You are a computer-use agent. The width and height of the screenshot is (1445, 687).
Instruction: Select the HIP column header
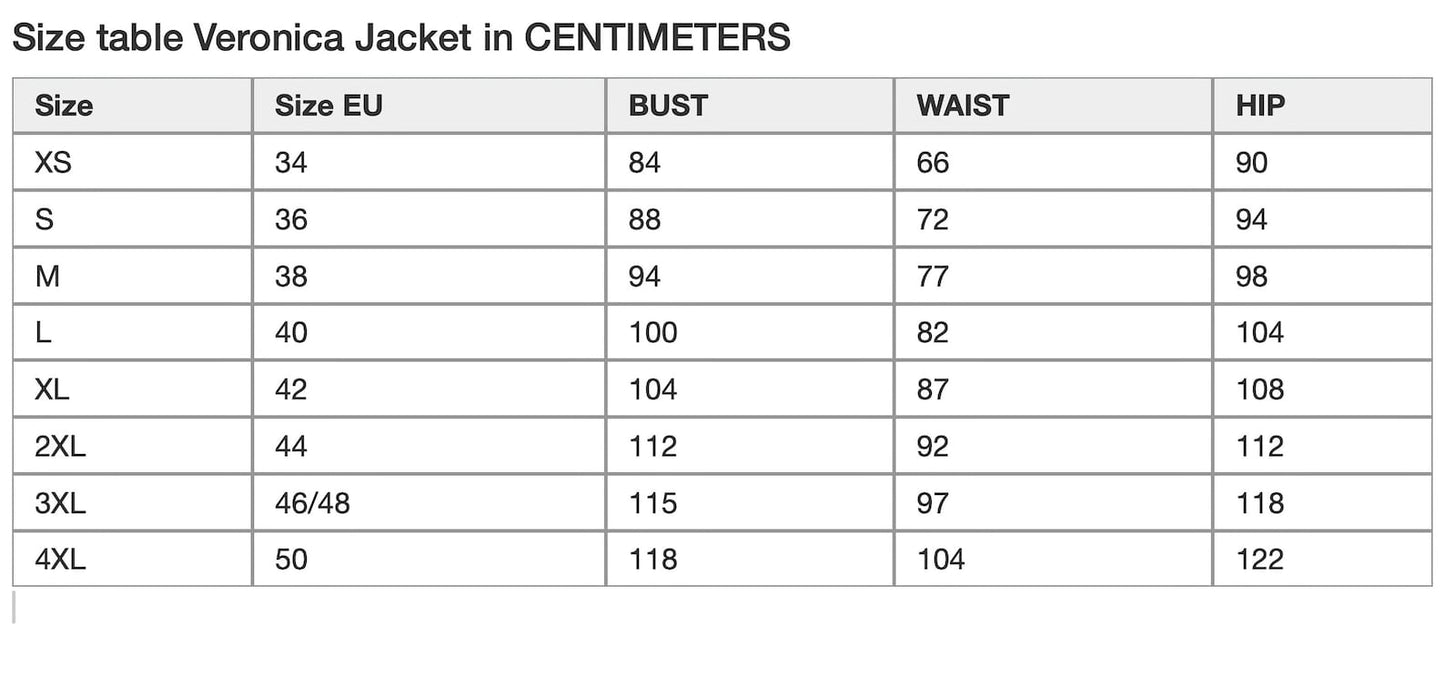[1260, 105]
